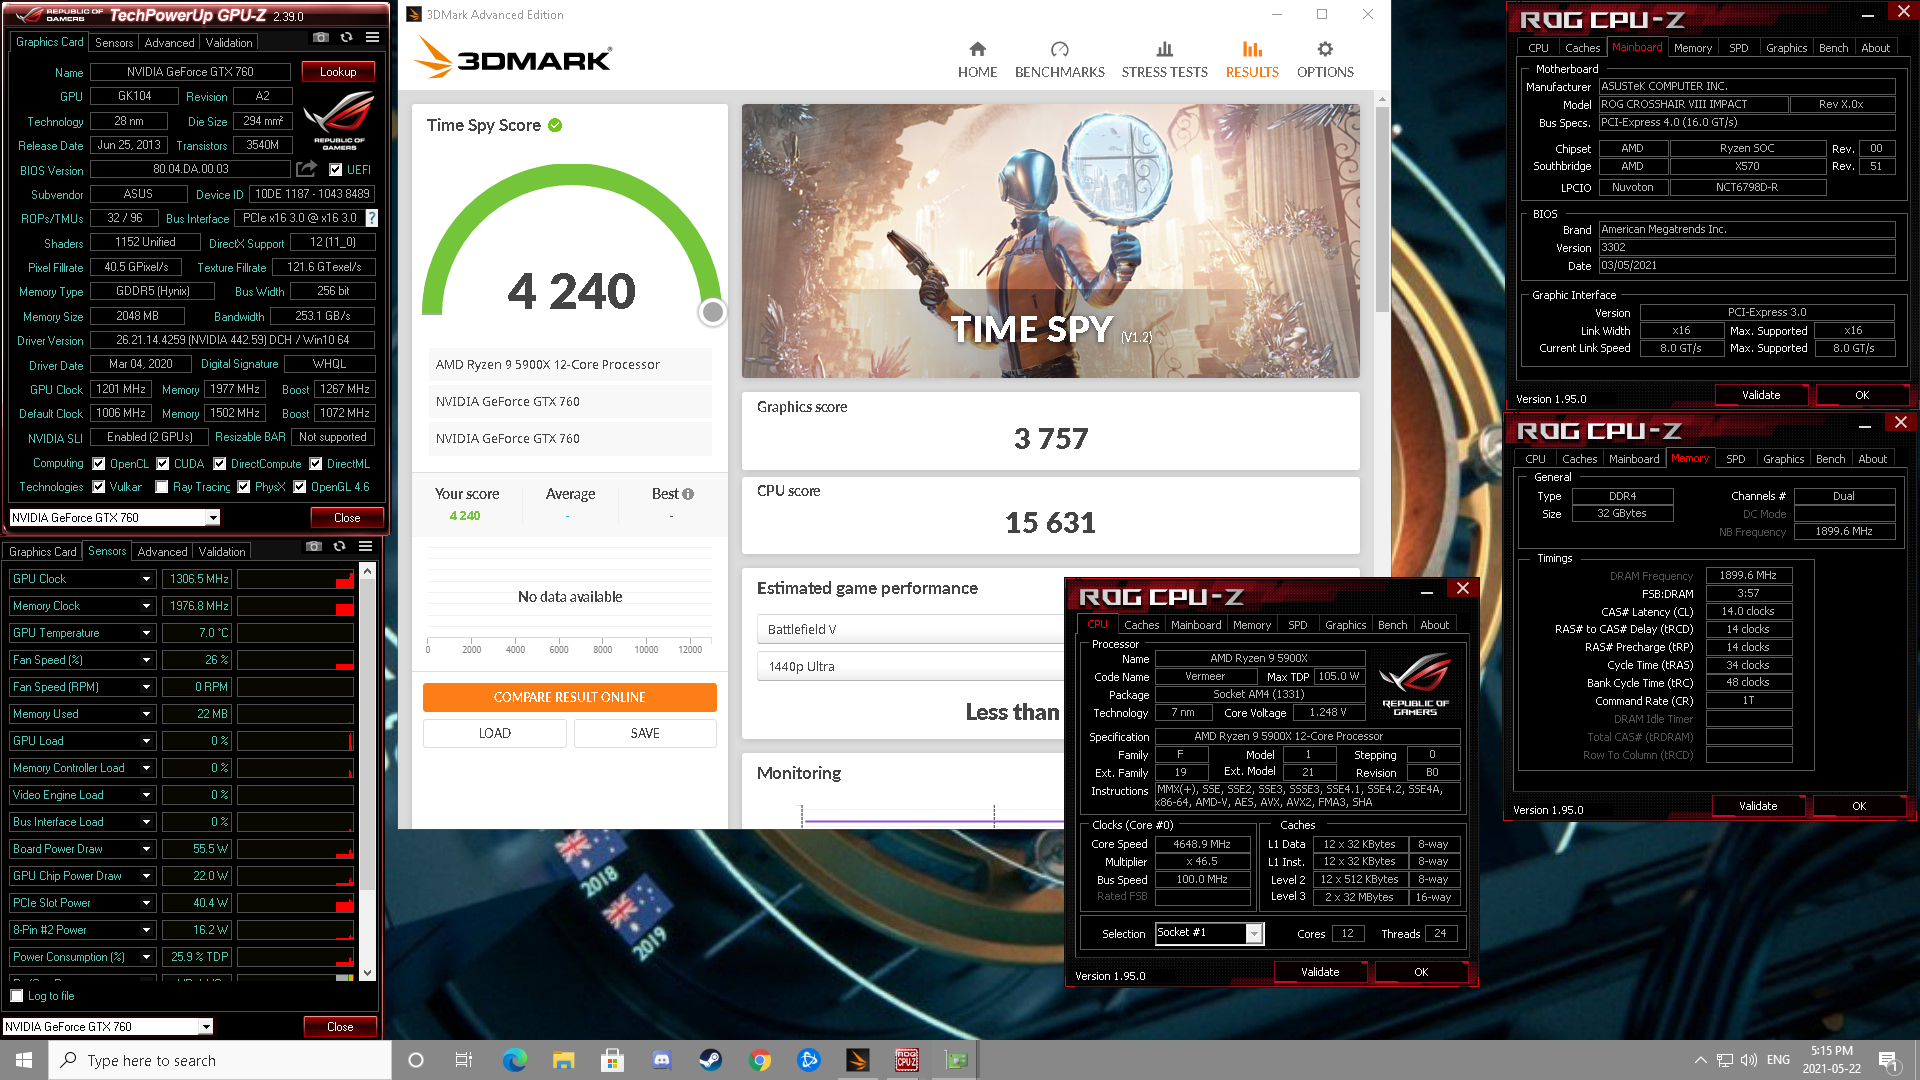Open 3DMark OPTIONS gear icon
The width and height of the screenshot is (1920, 1080).
coord(1325,49)
